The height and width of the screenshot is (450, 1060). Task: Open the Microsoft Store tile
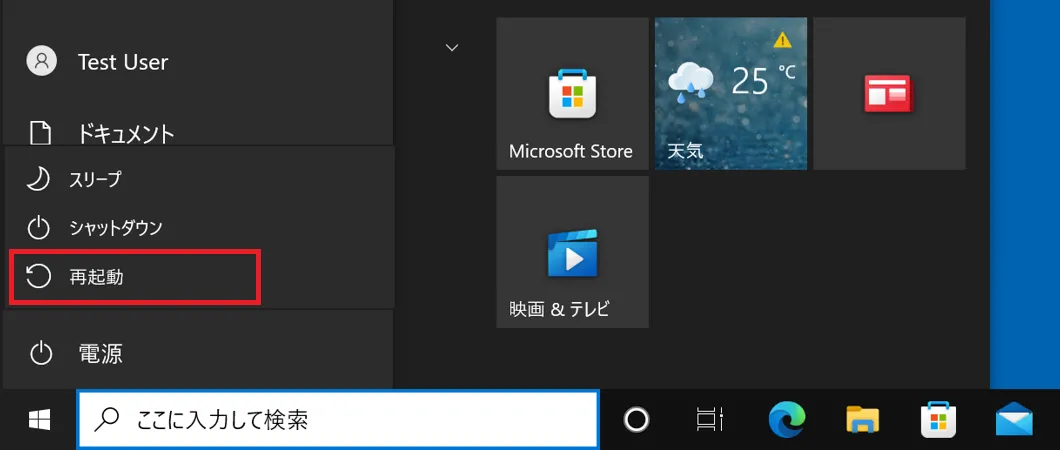point(573,93)
